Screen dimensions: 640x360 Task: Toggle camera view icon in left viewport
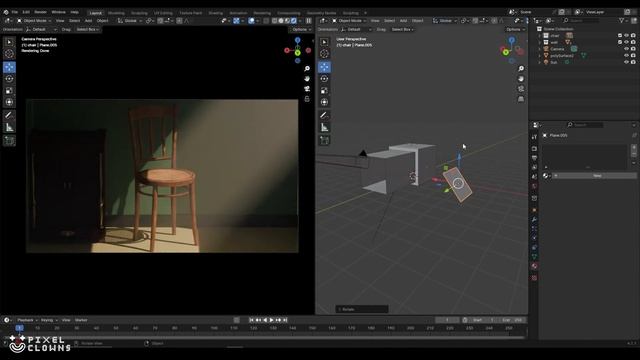coord(307,89)
